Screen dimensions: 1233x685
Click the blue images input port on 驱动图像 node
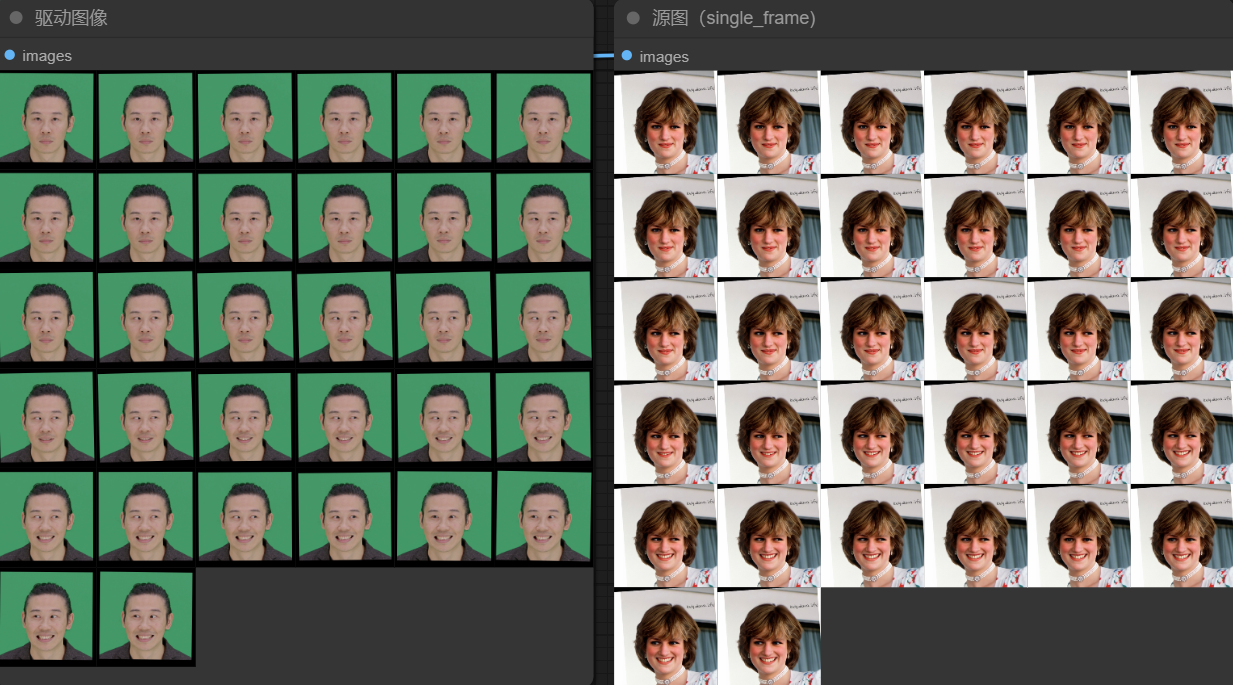point(10,55)
